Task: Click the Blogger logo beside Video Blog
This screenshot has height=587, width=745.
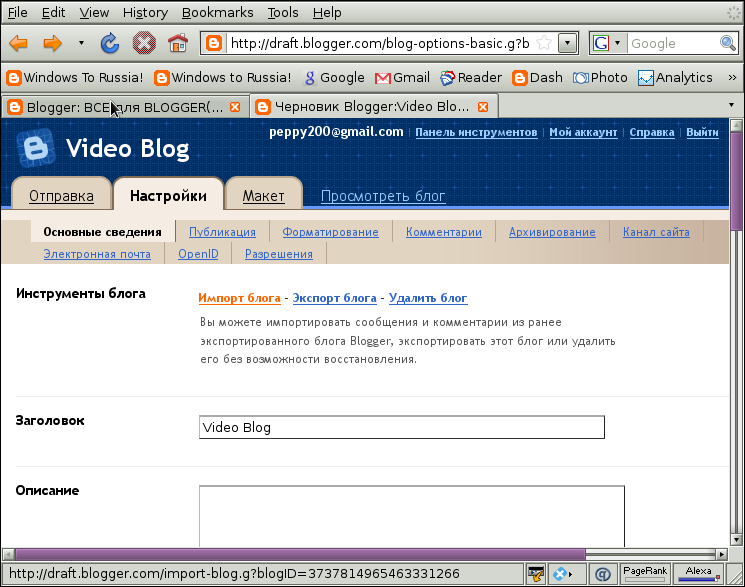Action: coord(36,147)
